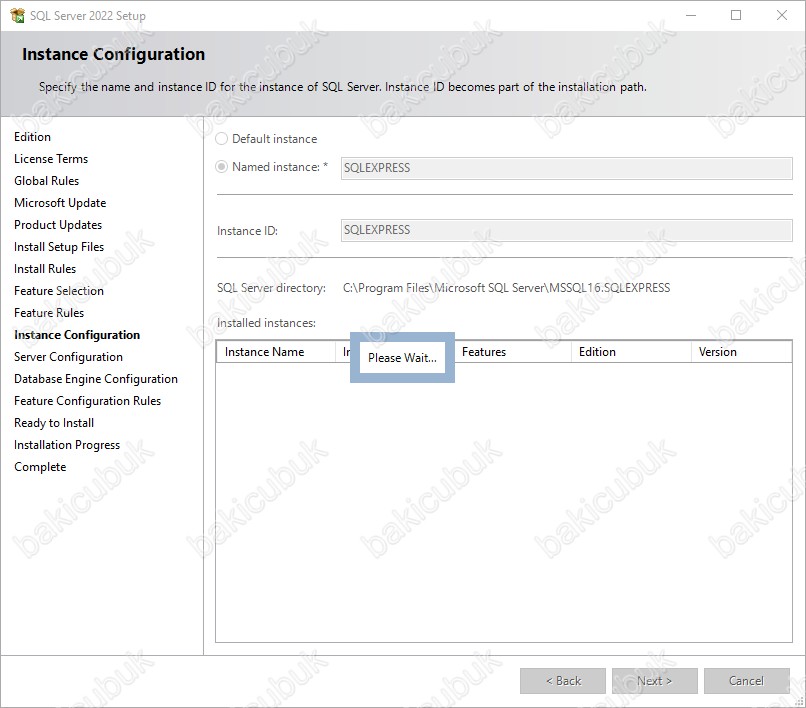Click the SQL Server directory path text
The image size is (806, 708).
506,288
